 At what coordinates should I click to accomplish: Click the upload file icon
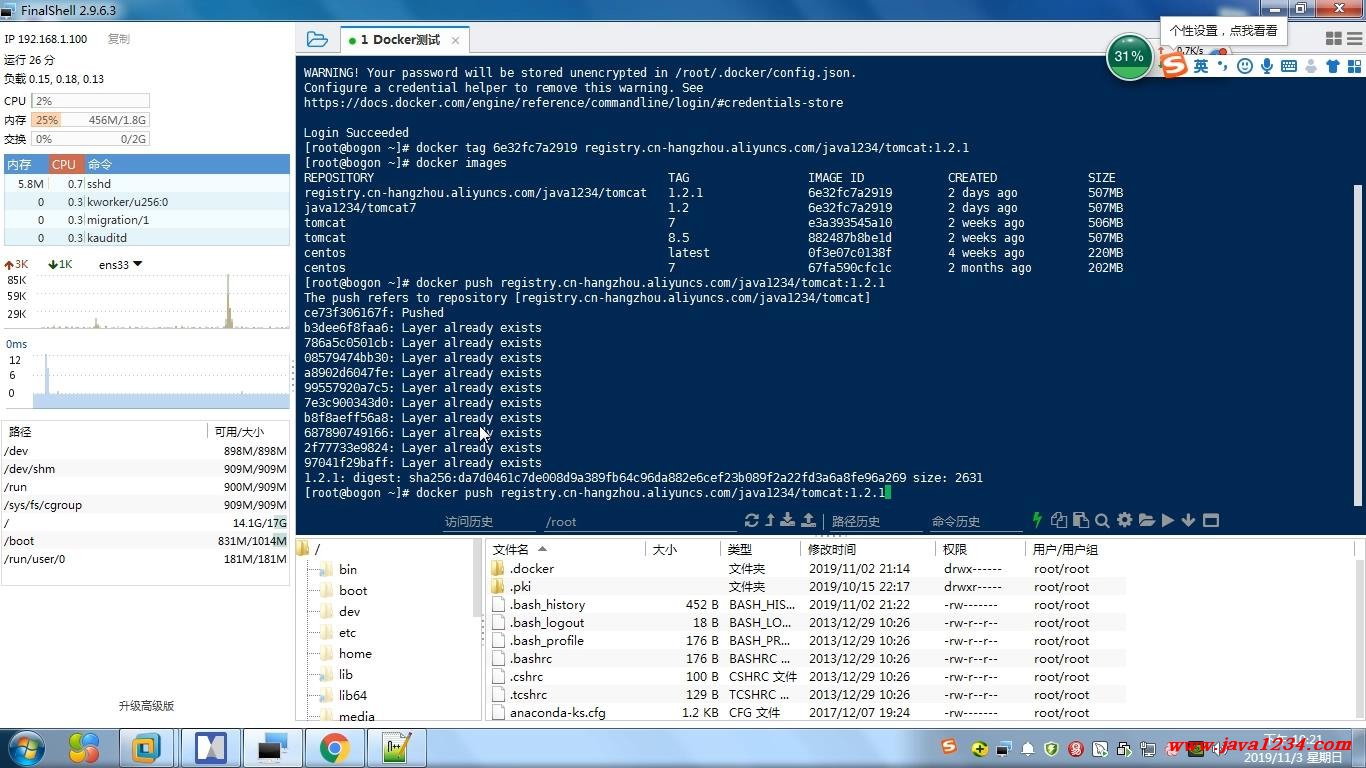point(808,520)
